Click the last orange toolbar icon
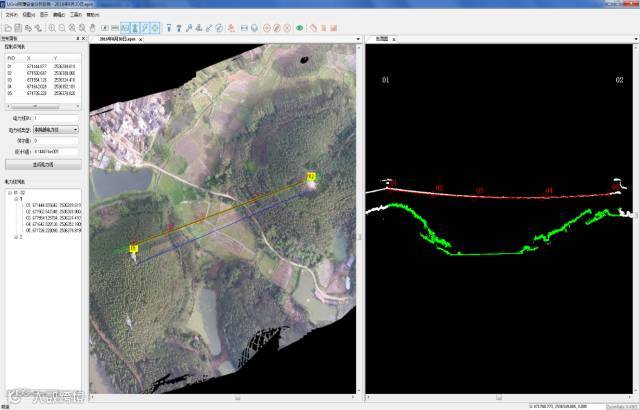Screen dimensions: 640x410 pyautogui.click(x=333, y=28)
